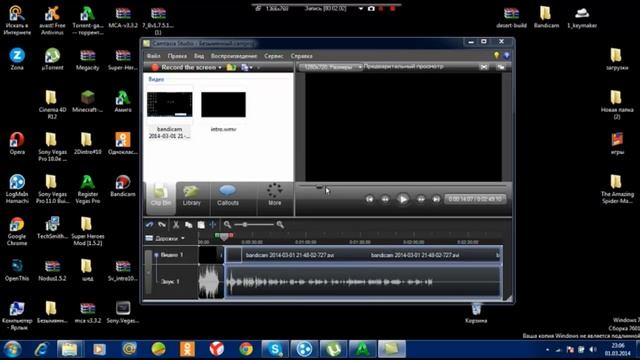Open the Правка menu
Image resolution: width=640 pixels, height=360 pixels.
pyautogui.click(x=177, y=56)
